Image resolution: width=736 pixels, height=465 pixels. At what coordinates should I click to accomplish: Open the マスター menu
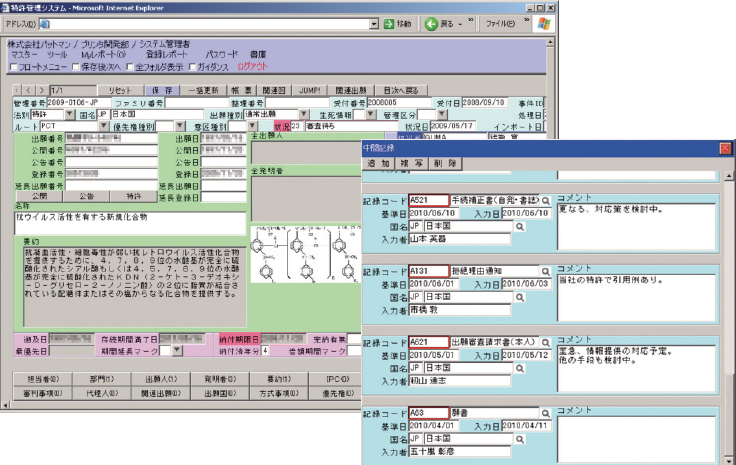[x=24, y=54]
